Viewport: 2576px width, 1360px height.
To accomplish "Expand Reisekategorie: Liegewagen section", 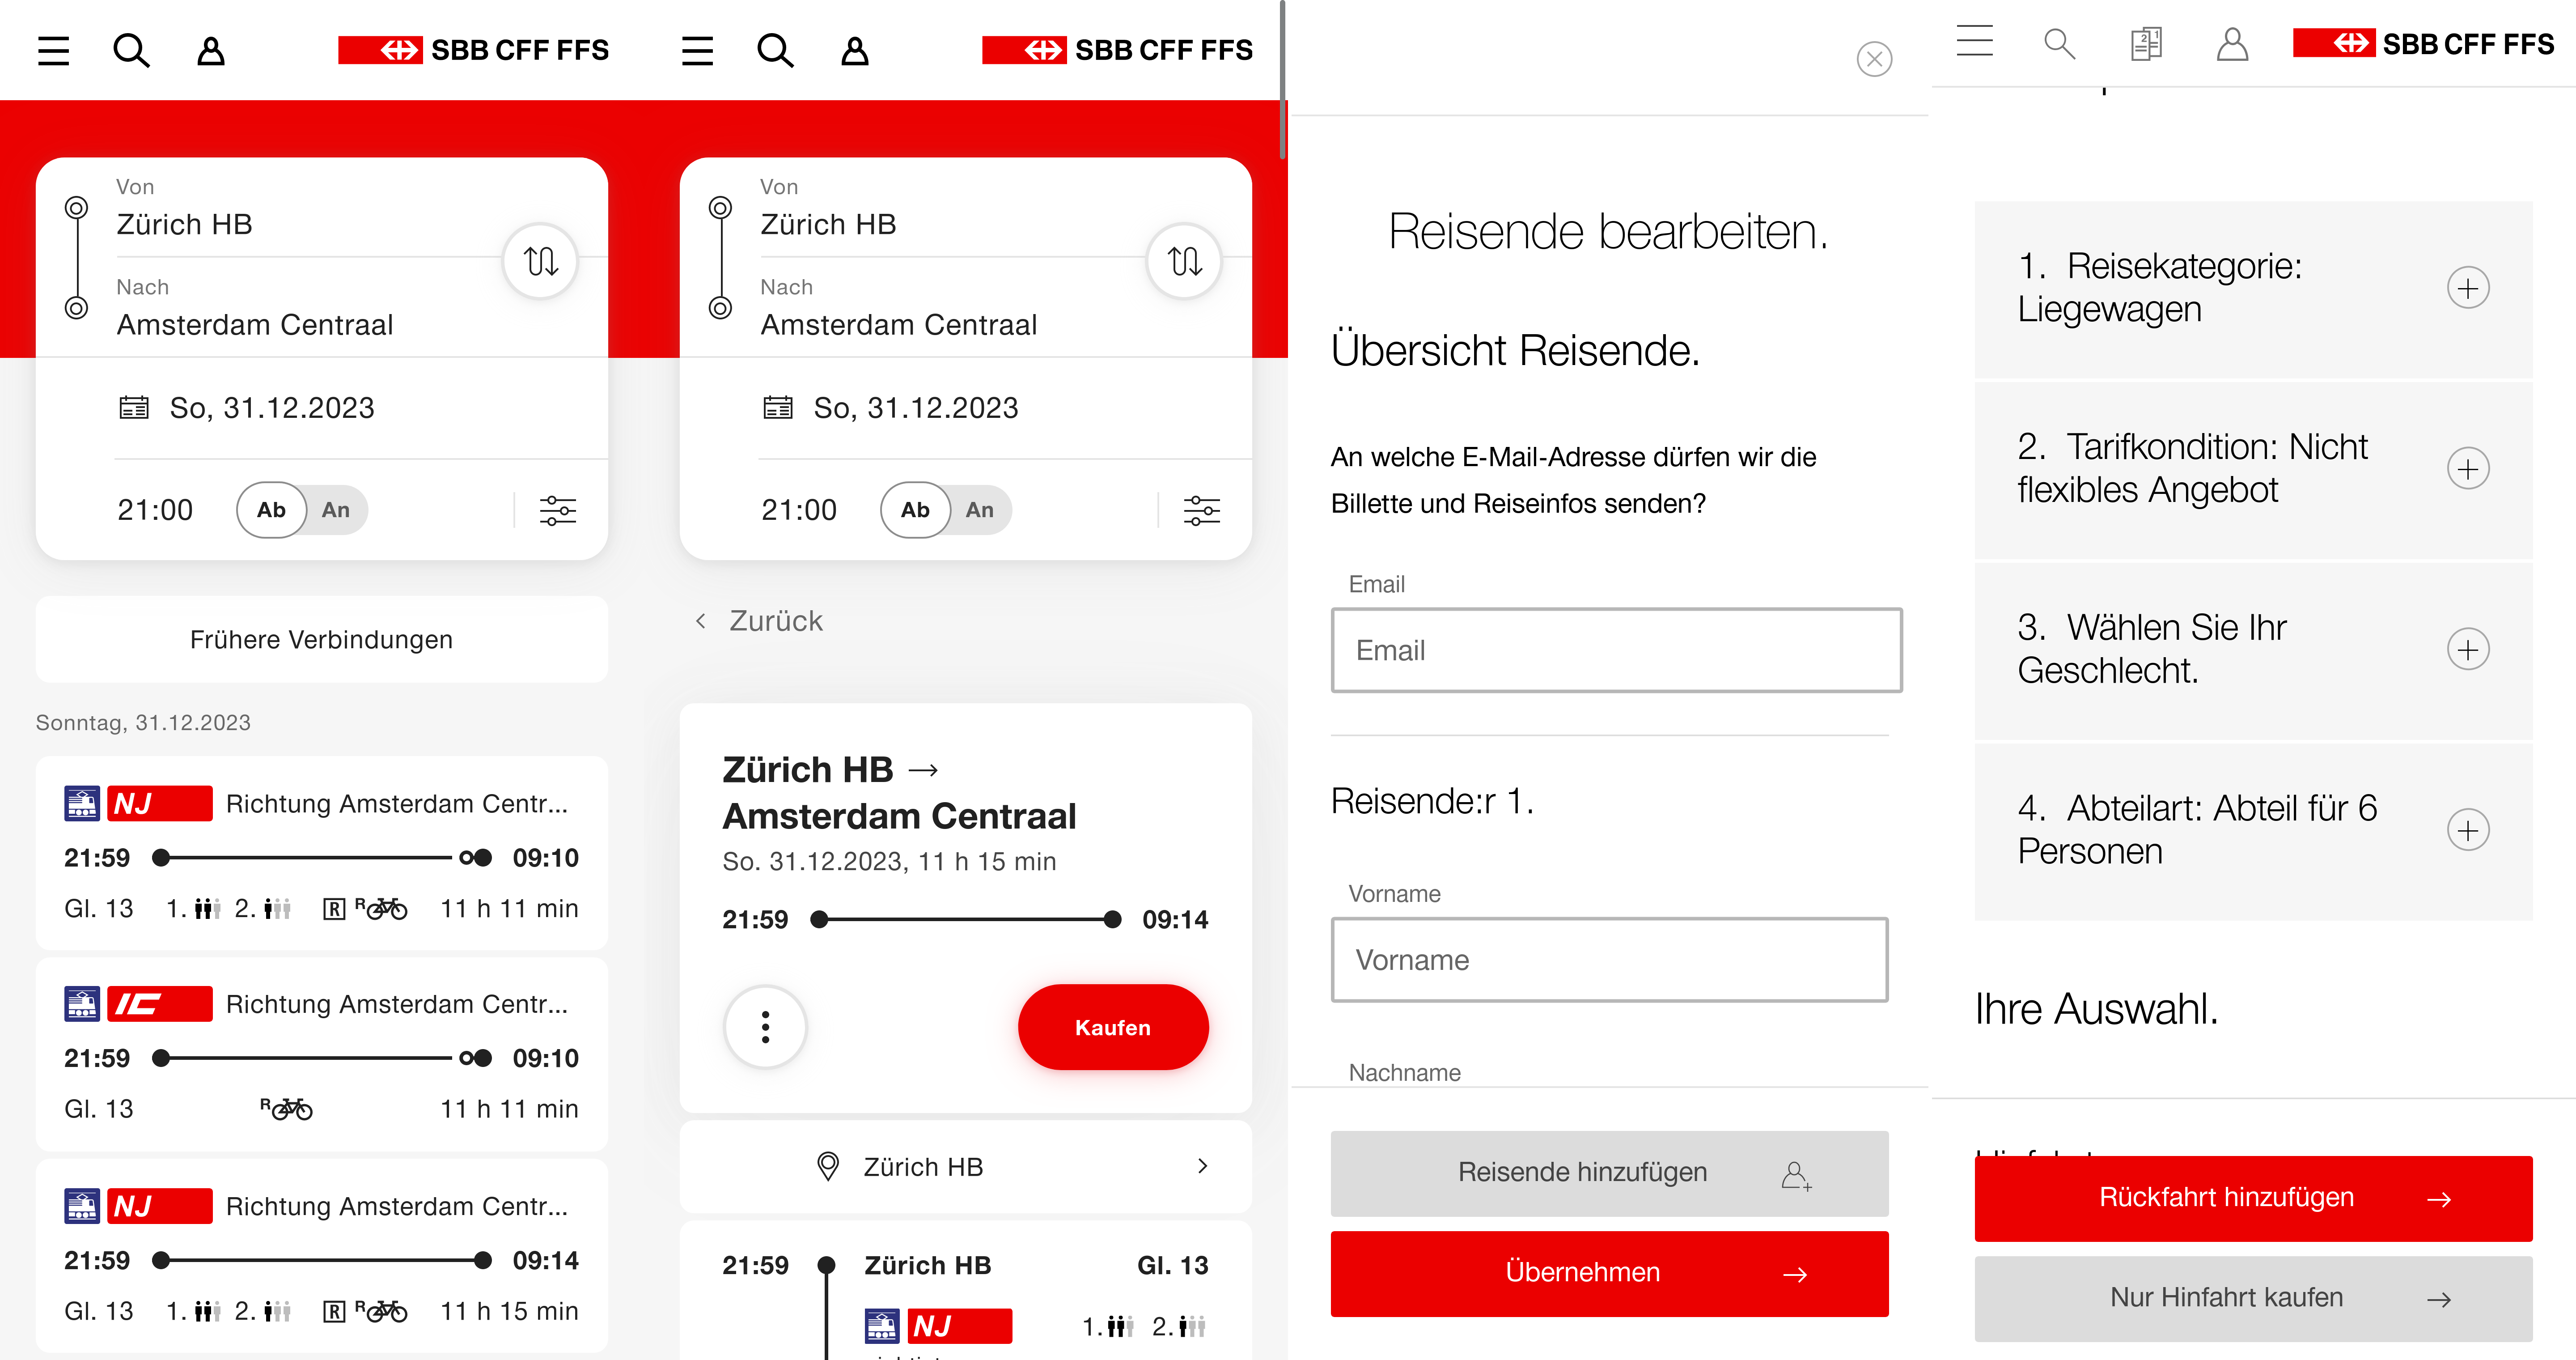I will (x=2469, y=287).
